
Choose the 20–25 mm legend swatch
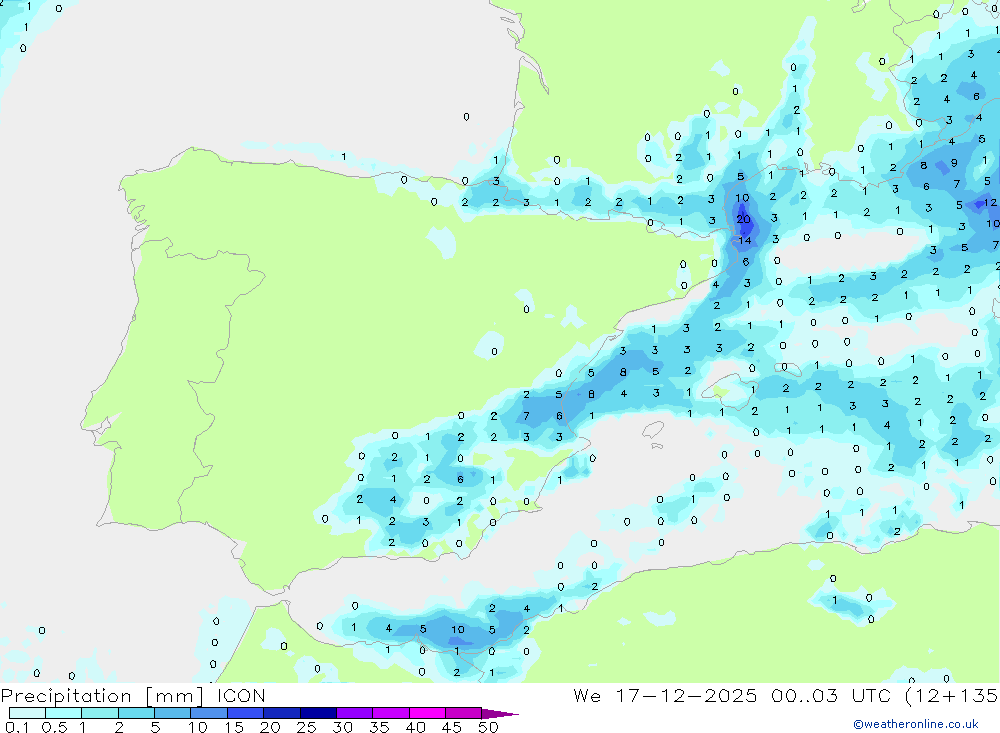282,713
